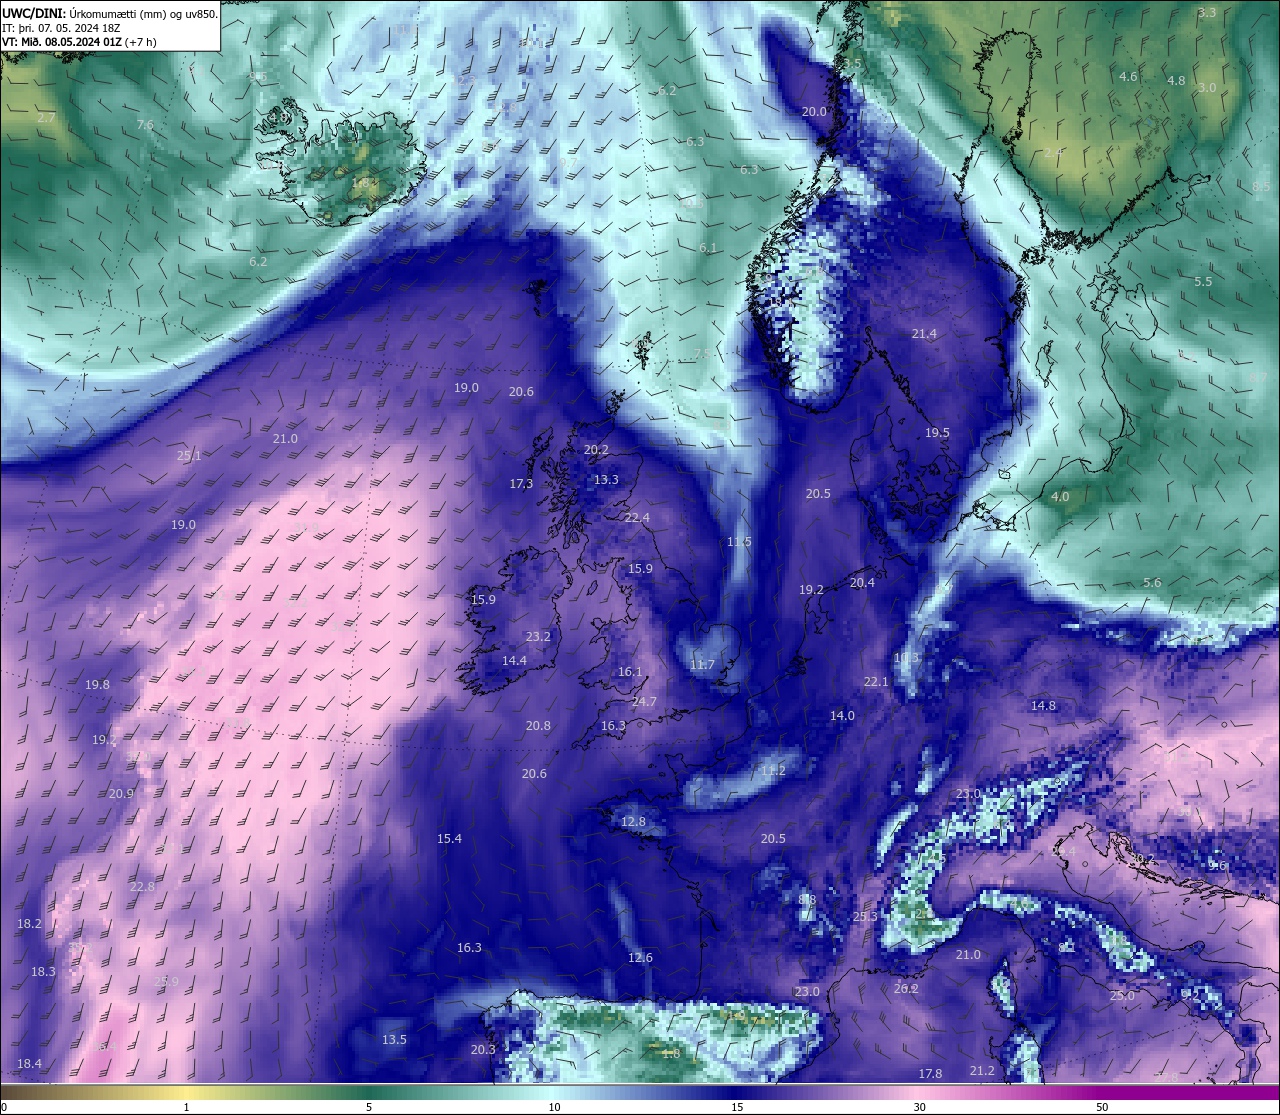This screenshot has width=1280, height=1115.
Task: Click the 25.1 value label on the map
Action: tap(189, 455)
